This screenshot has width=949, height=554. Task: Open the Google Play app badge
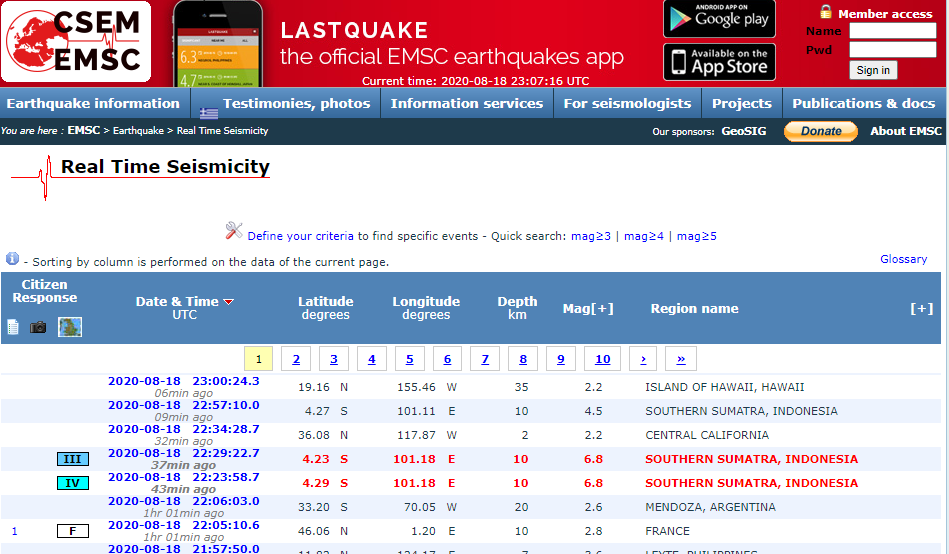718,18
